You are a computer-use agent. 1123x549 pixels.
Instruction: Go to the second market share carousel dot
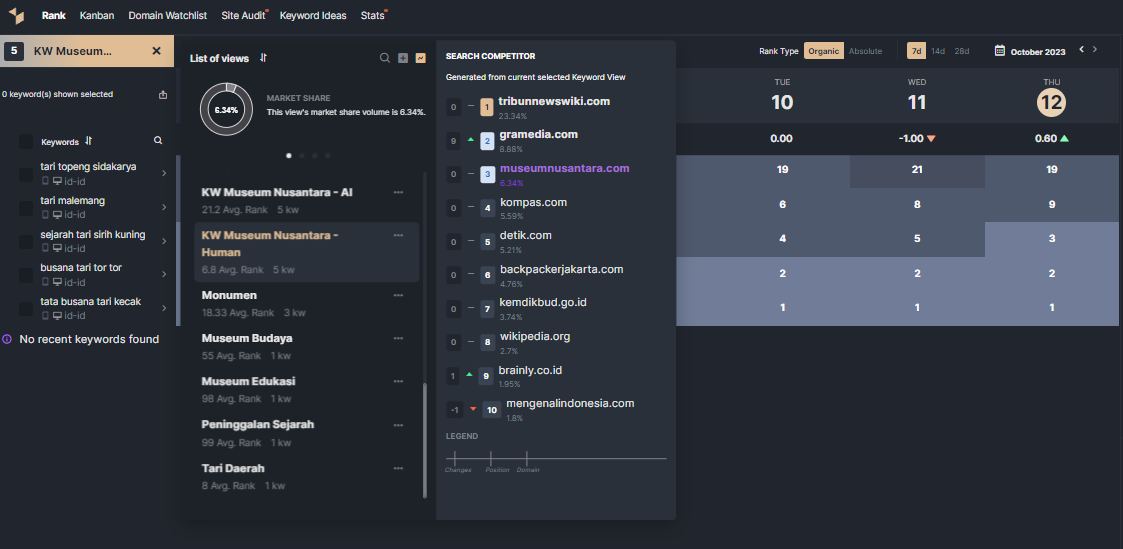click(302, 155)
